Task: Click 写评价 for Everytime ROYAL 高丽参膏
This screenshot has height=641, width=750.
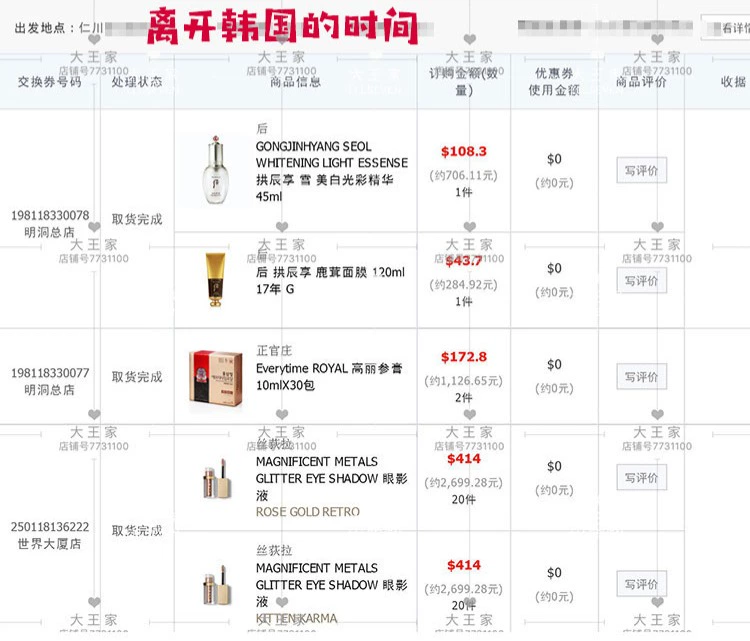Action: tap(641, 376)
